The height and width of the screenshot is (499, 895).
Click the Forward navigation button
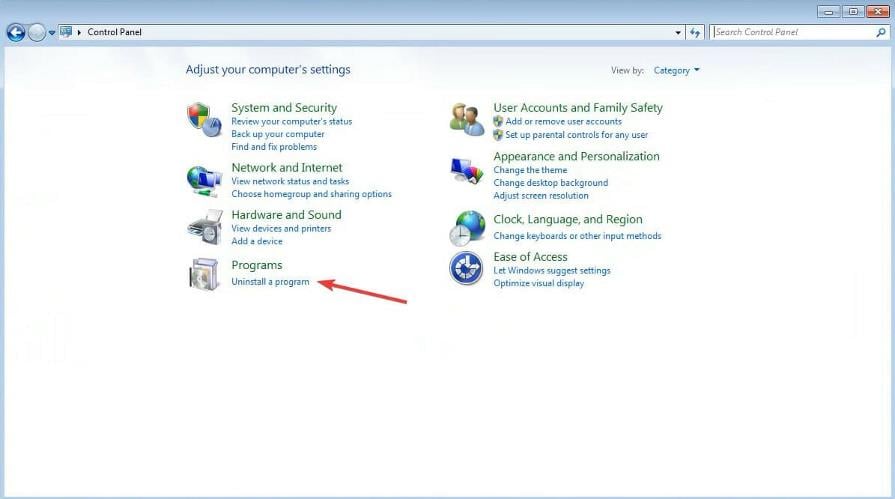click(x=37, y=33)
